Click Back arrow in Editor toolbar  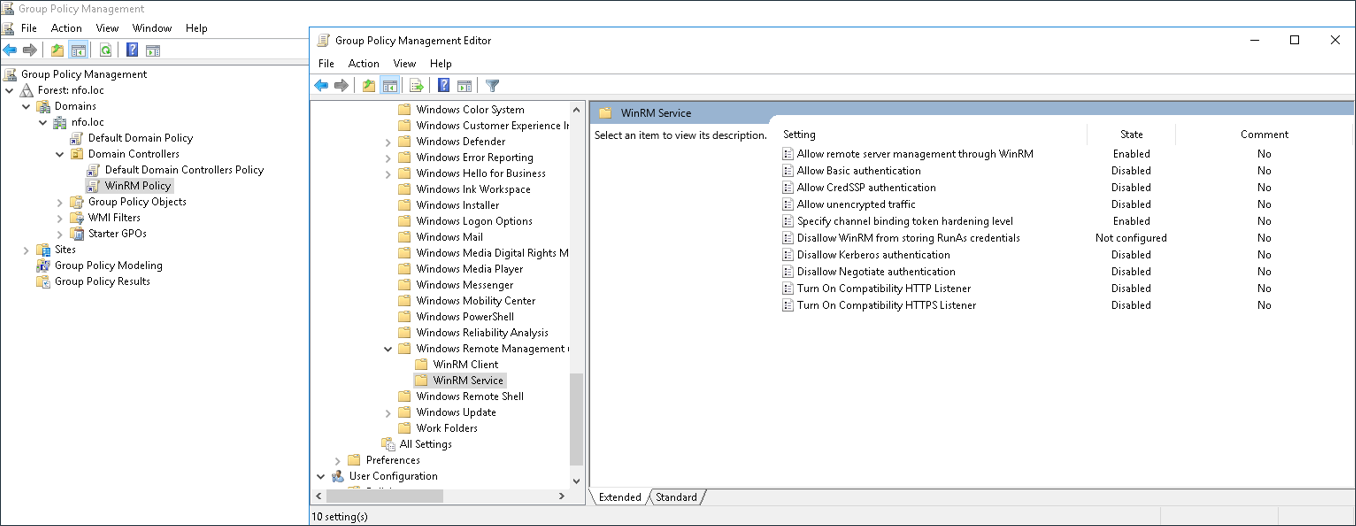tap(321, 86)
